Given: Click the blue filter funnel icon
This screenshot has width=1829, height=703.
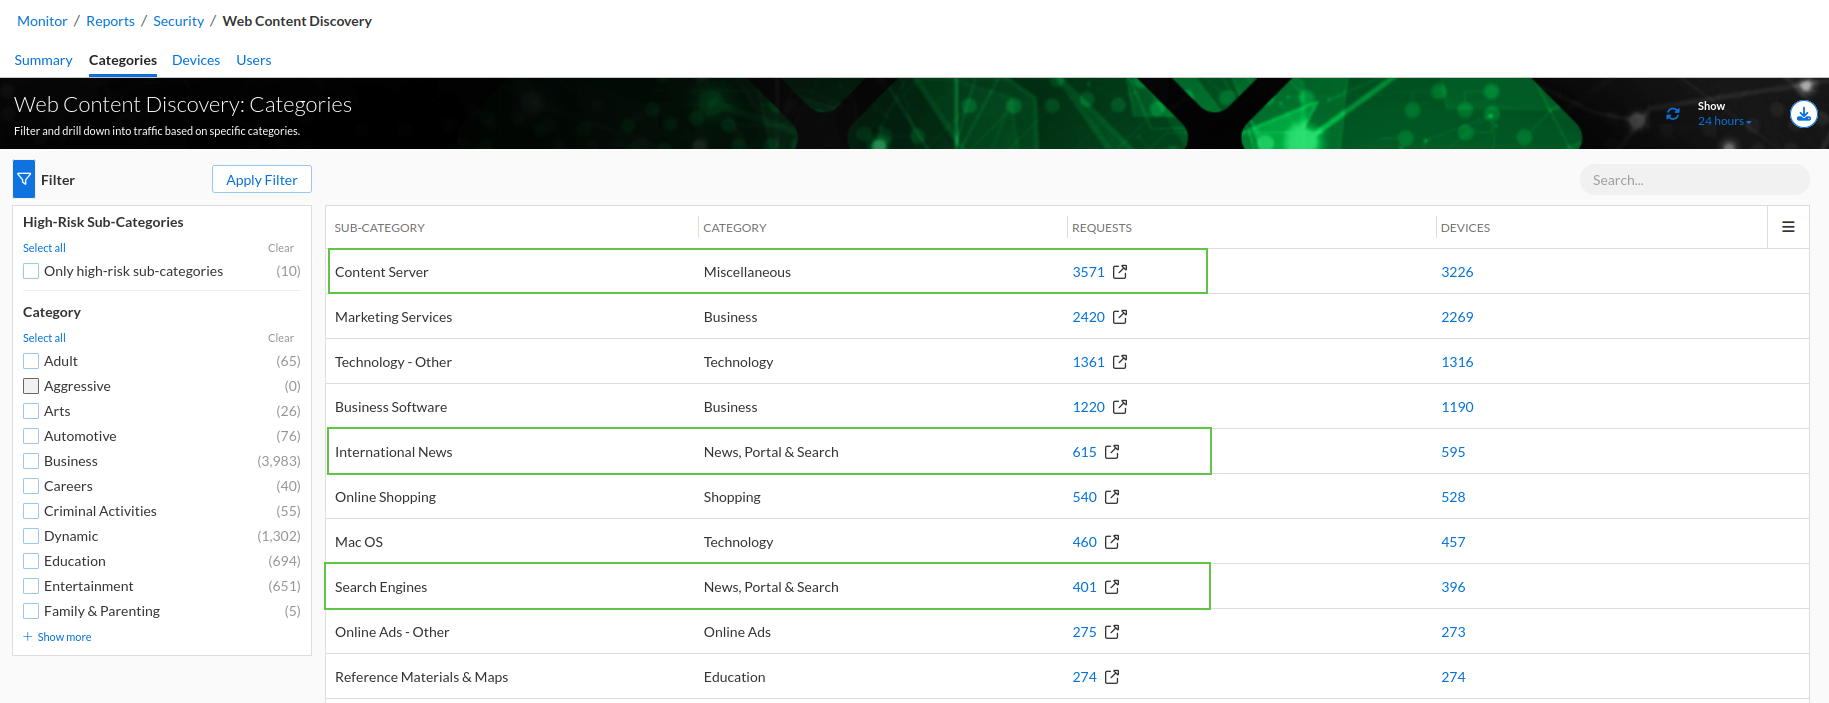Looking at the screenshot, I should 24,180.
